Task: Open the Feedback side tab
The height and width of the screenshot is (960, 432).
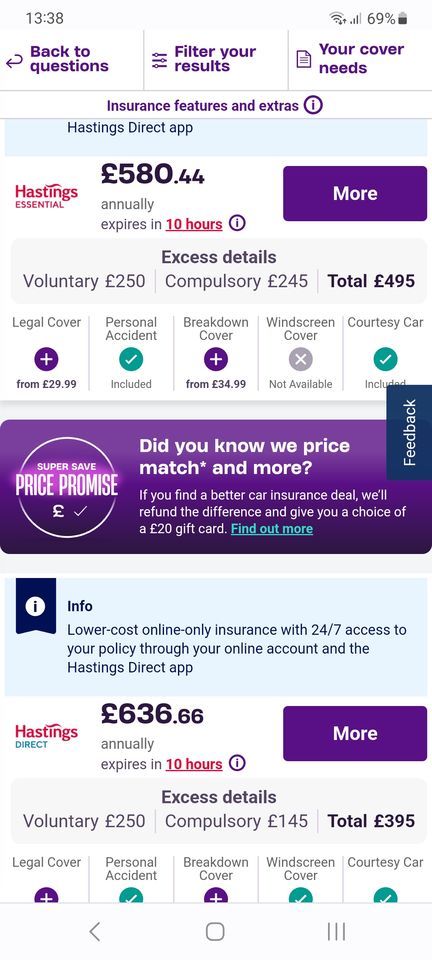Action: coord(409,432)
